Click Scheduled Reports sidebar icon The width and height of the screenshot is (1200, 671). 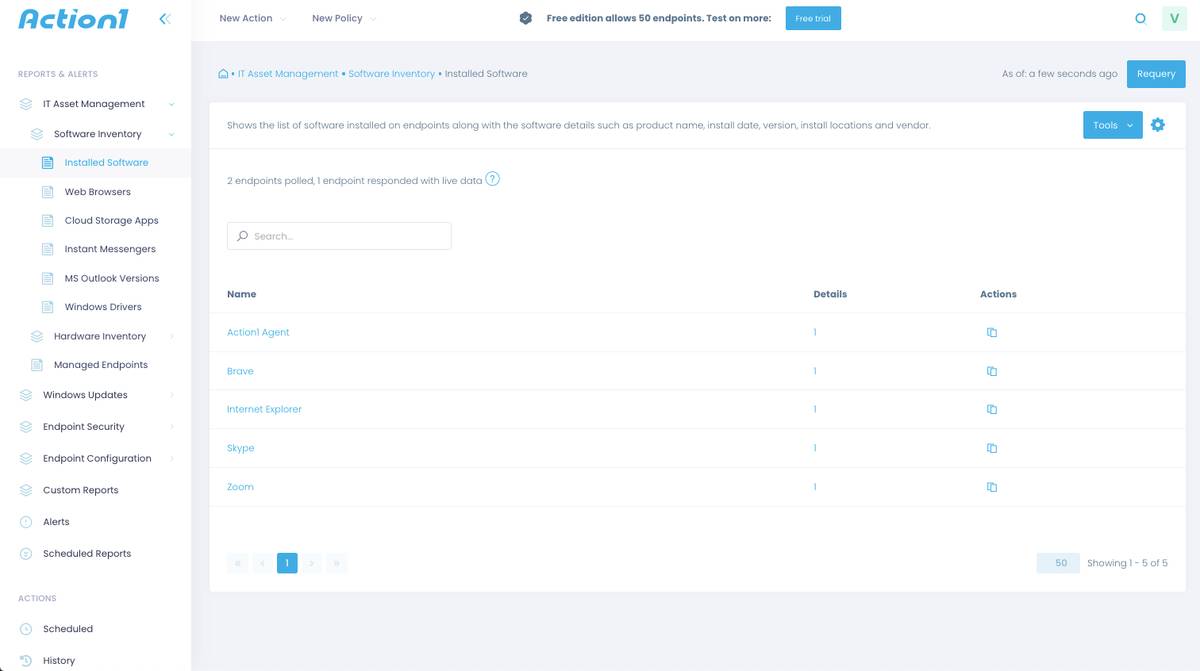point(26,554)
